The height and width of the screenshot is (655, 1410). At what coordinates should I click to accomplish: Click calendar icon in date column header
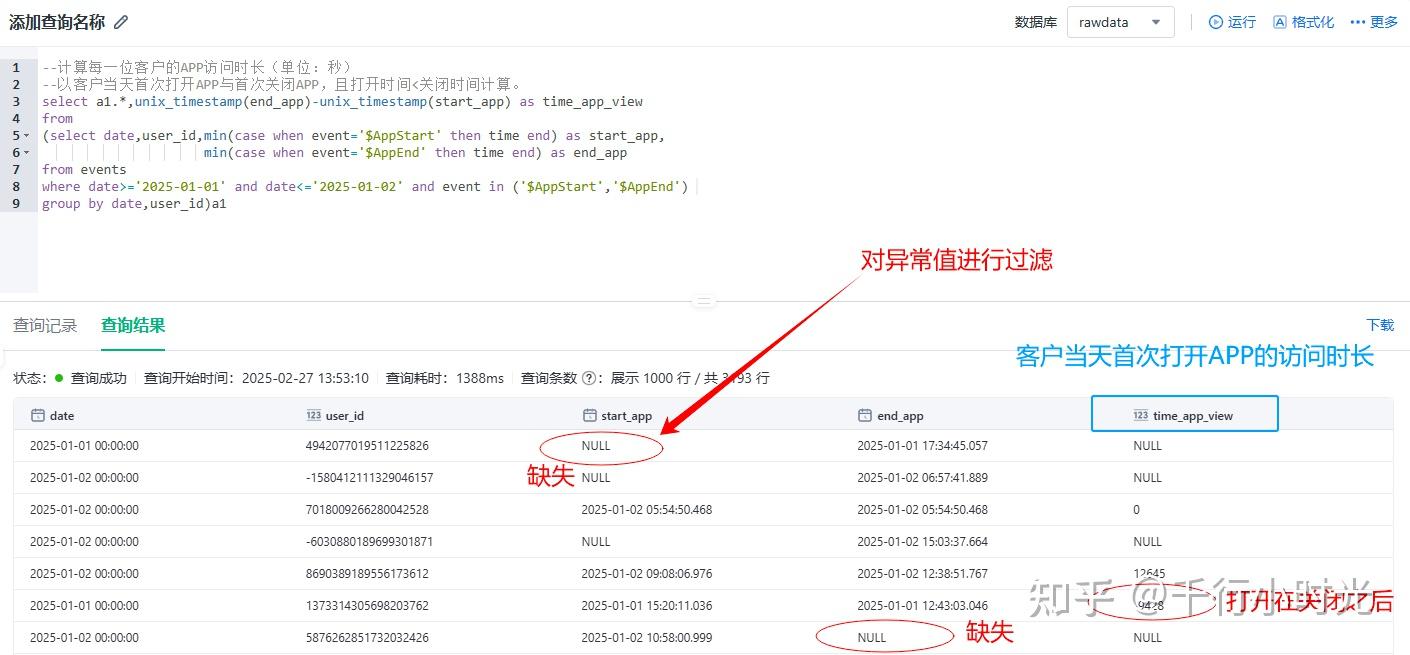[x=38, y=415]
